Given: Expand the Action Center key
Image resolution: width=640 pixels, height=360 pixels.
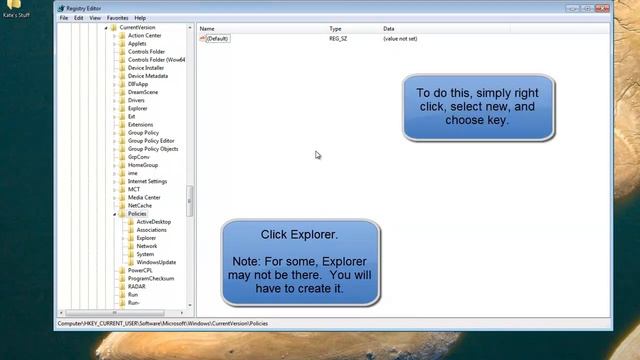Looking at the screenshot, I should [115, 36].
